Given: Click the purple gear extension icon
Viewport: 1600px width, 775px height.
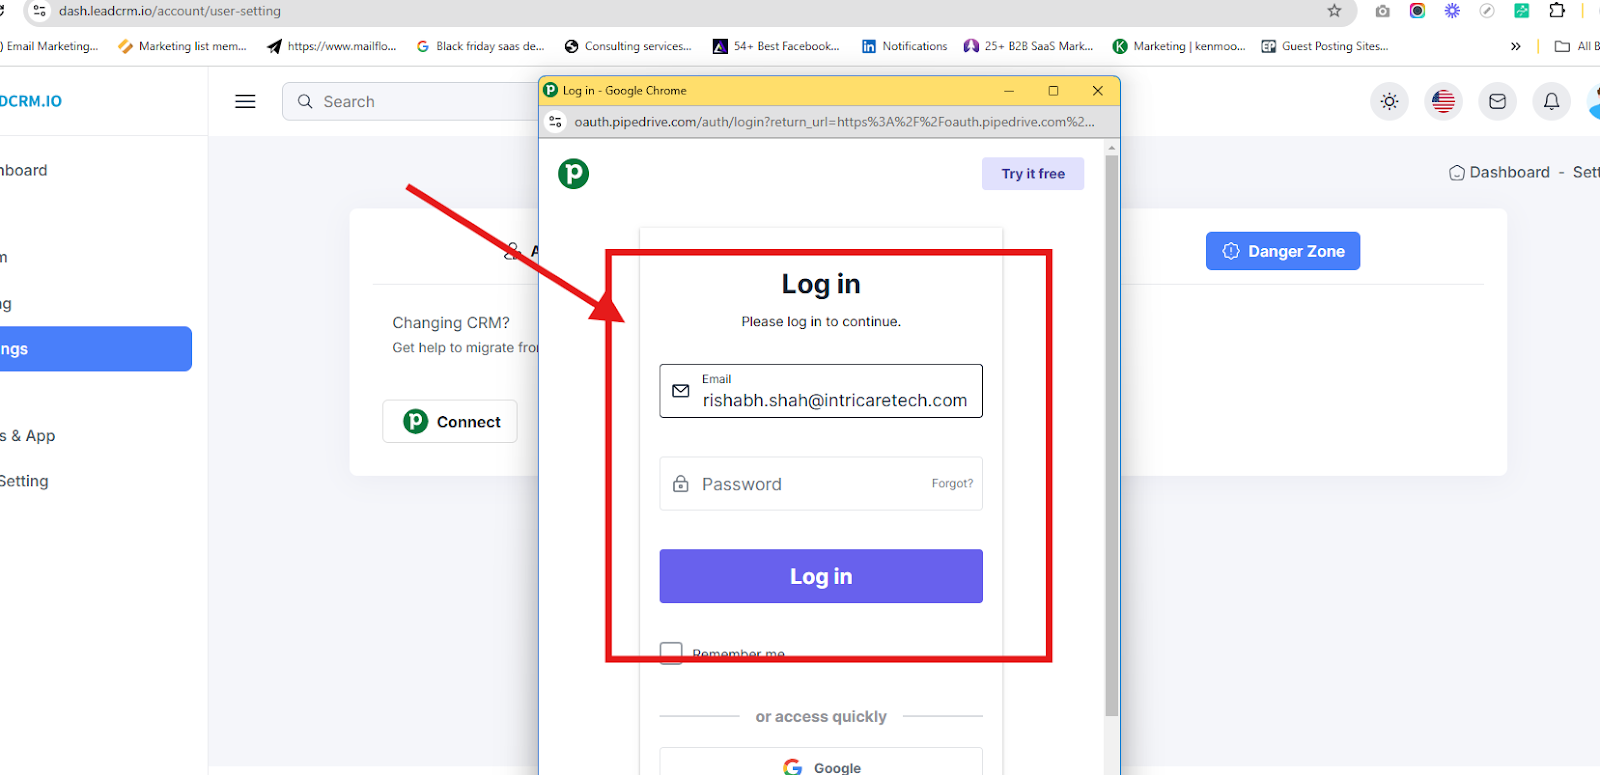Looking at the screenshot, I should (1452, 11).
